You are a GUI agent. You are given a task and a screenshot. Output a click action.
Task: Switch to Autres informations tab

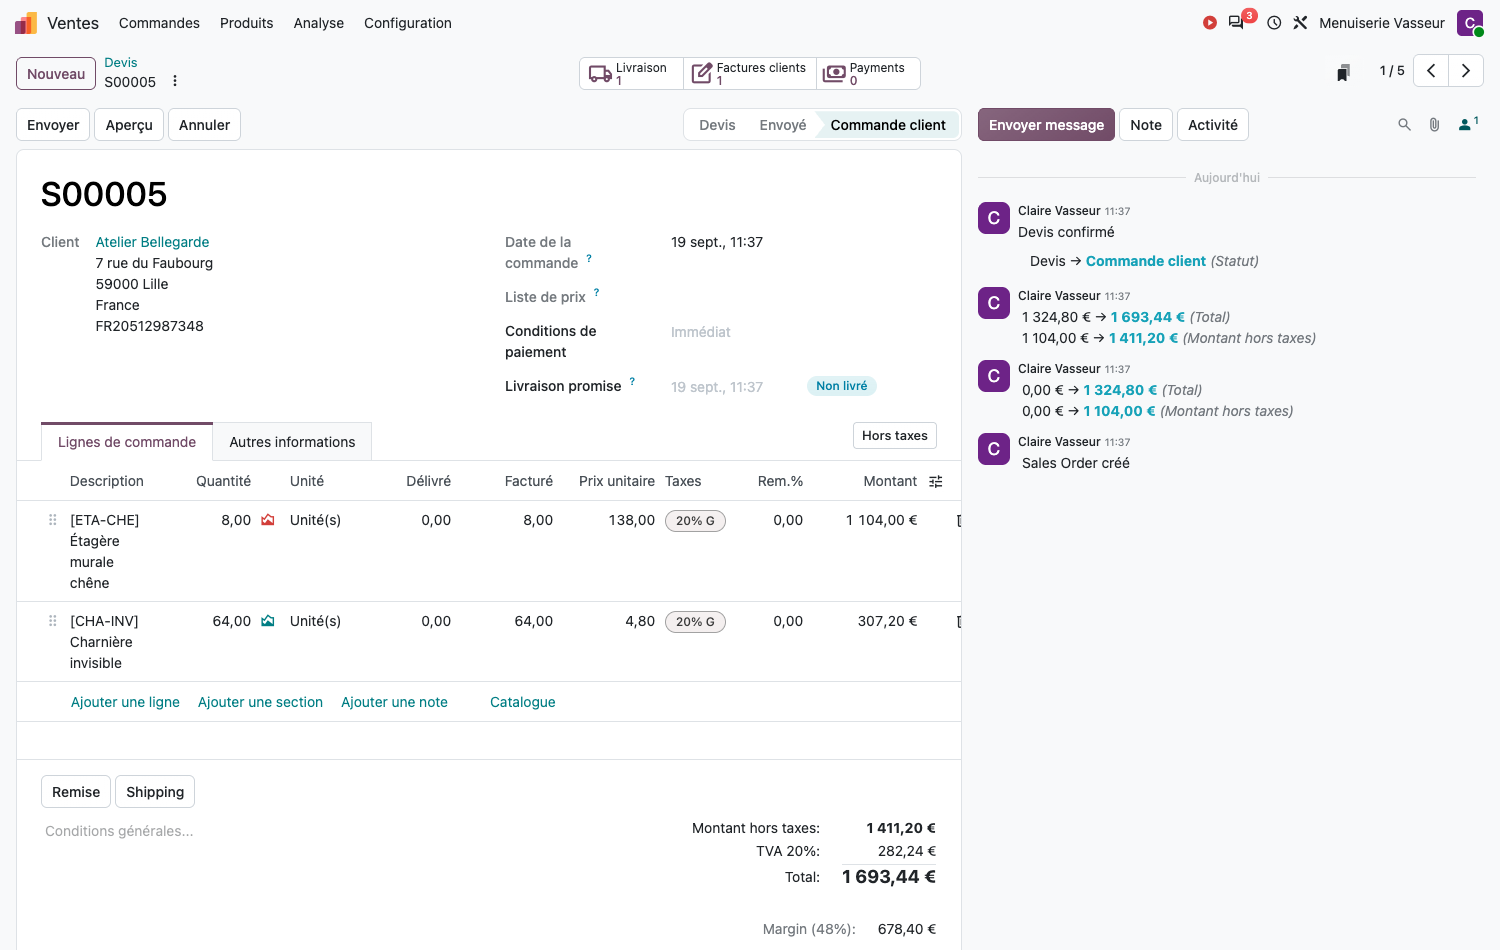(292, 442)
